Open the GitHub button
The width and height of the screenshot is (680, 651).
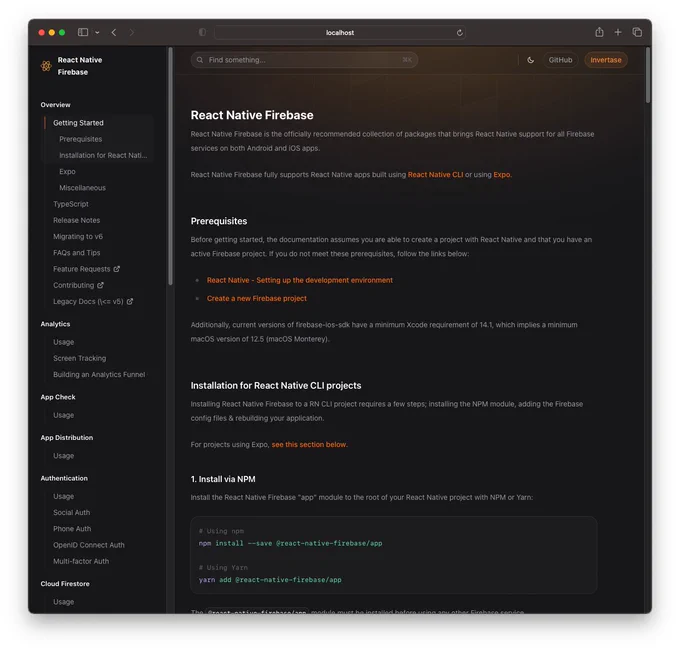(560, 60)
